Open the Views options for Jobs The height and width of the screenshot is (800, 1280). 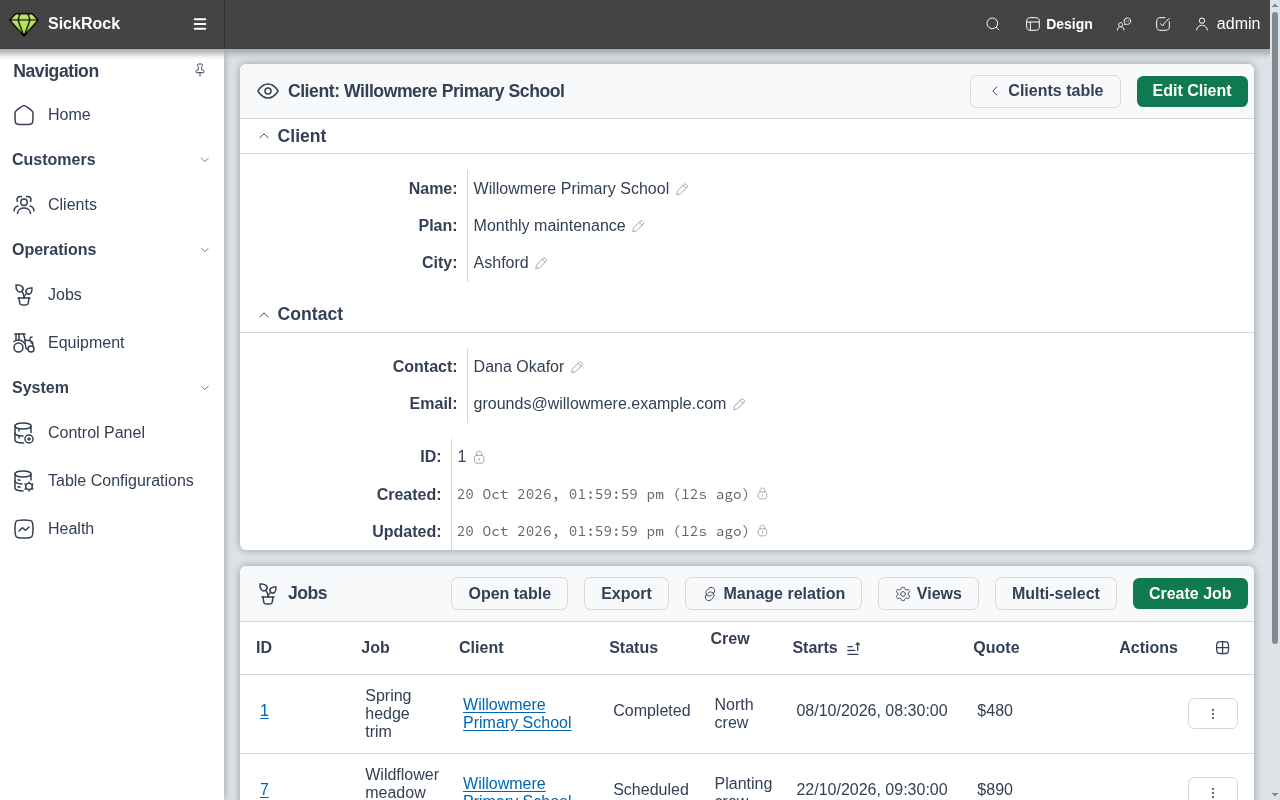(928, 593)
